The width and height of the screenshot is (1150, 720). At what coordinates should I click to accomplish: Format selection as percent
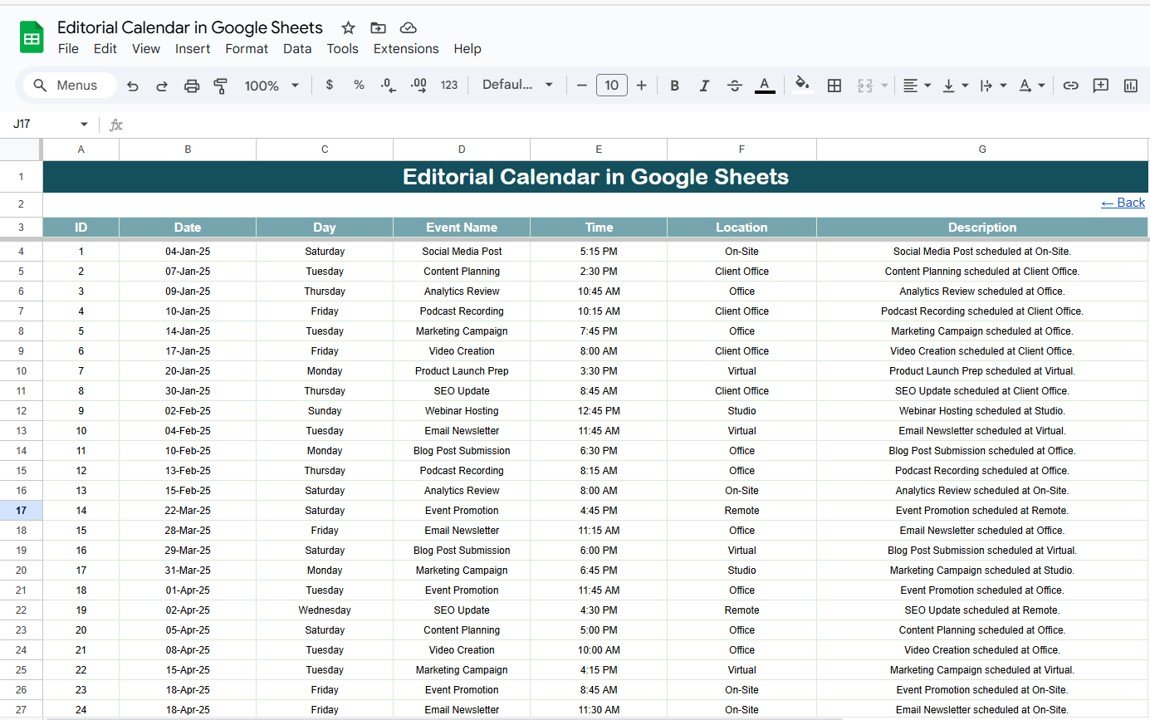pos(359,86)
